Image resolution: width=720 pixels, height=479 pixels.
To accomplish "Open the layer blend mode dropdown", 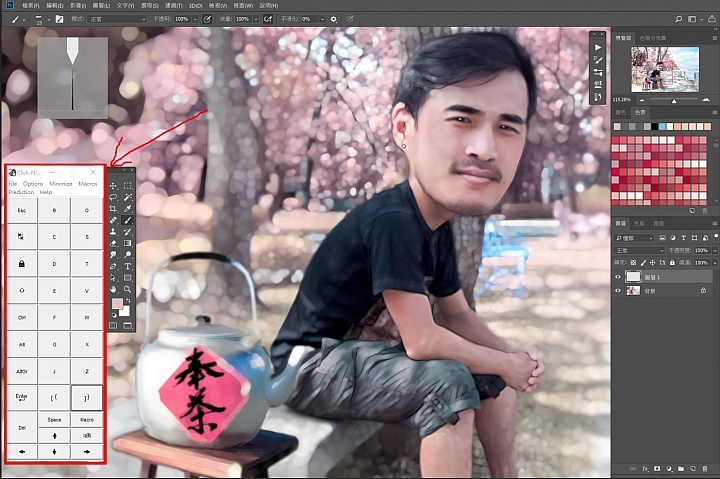I will [639, 251].
